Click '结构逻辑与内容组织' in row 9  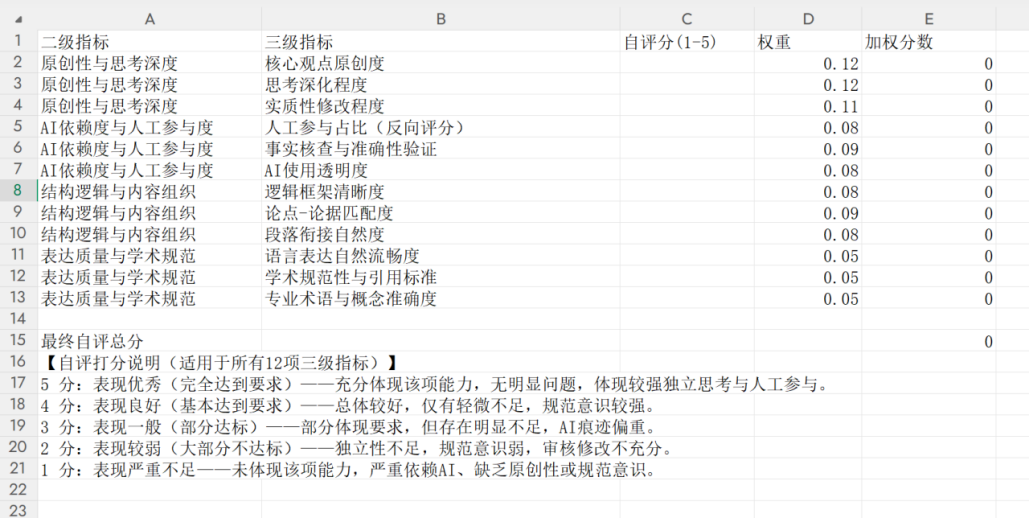(x=150, y=213)
